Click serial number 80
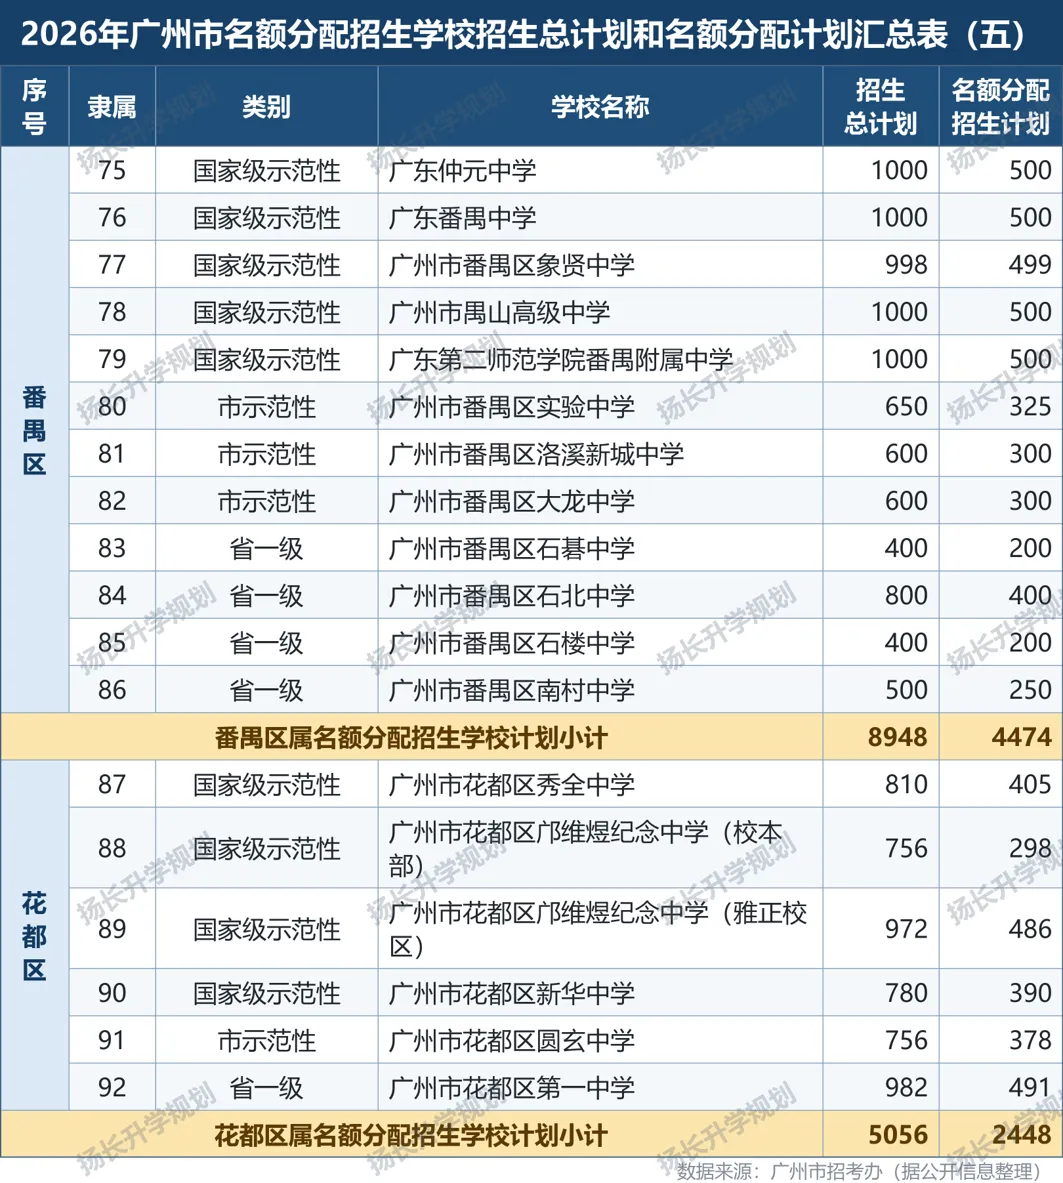 112,407
